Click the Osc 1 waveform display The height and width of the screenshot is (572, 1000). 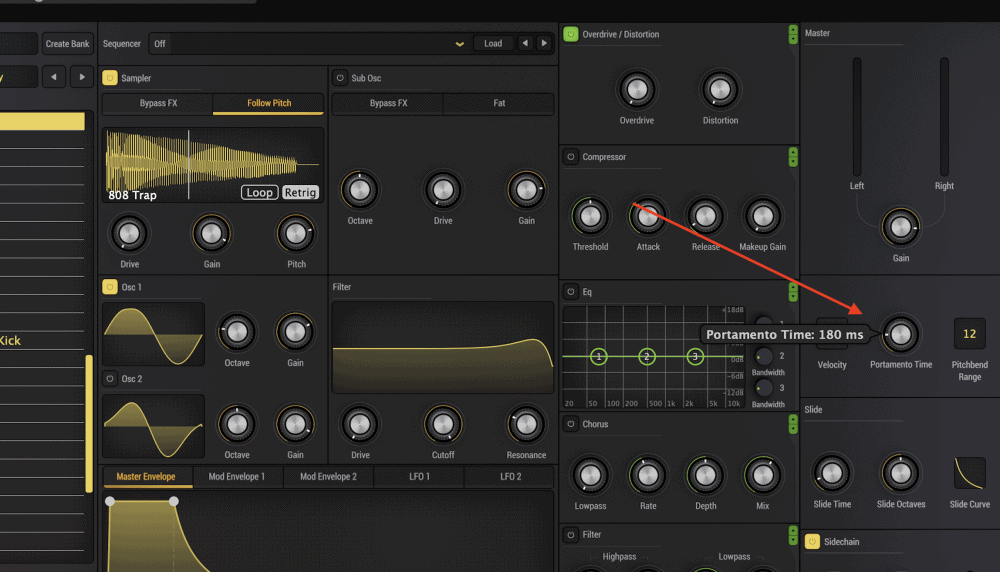coord(154,334)
